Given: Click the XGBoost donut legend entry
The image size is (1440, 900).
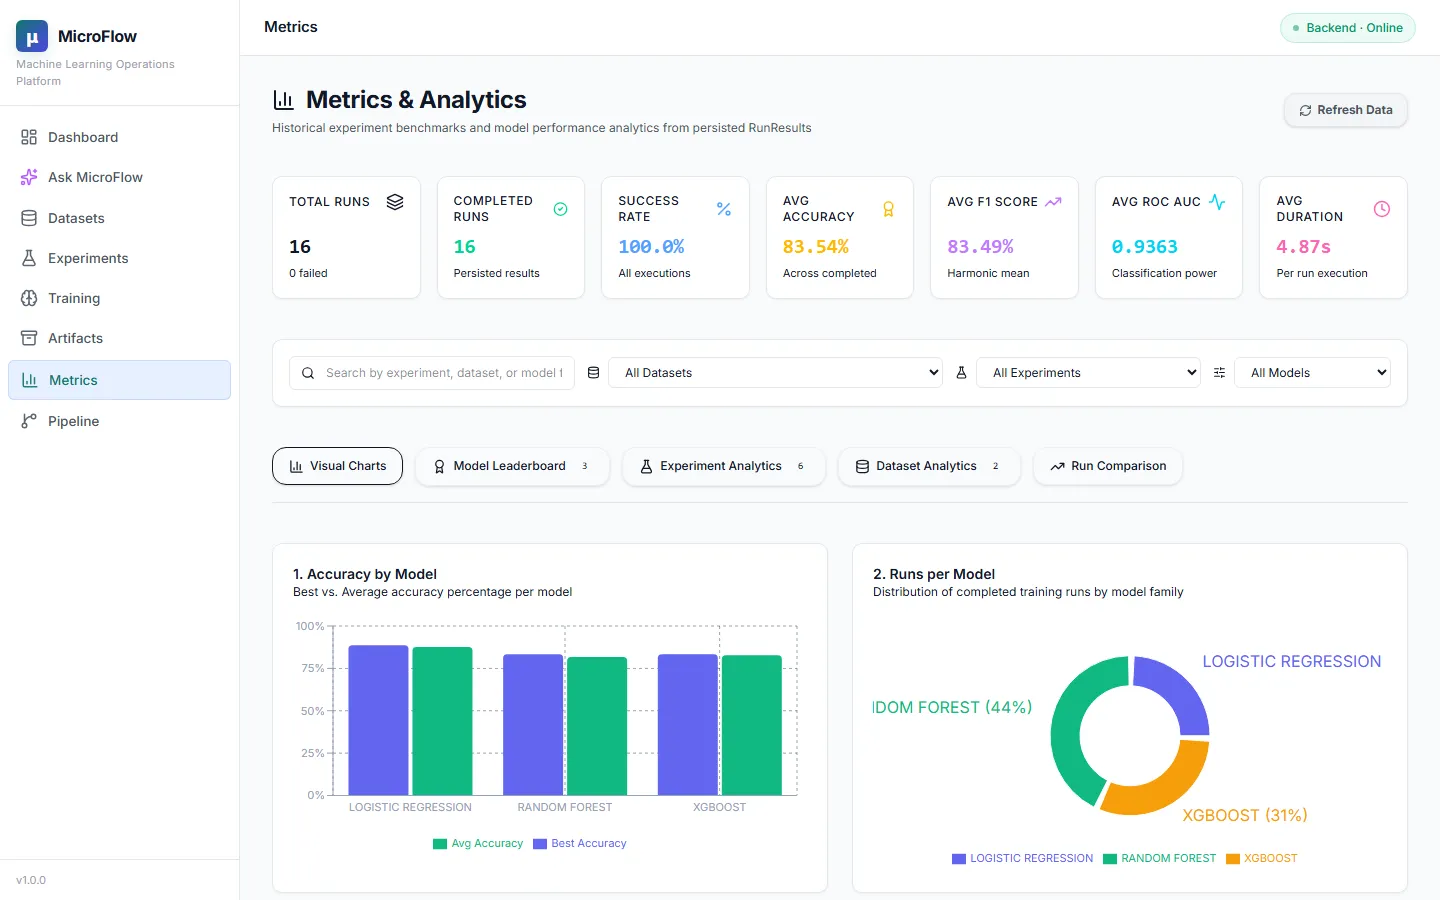Looking at the screenshot, I should [x=1262, y=859].
